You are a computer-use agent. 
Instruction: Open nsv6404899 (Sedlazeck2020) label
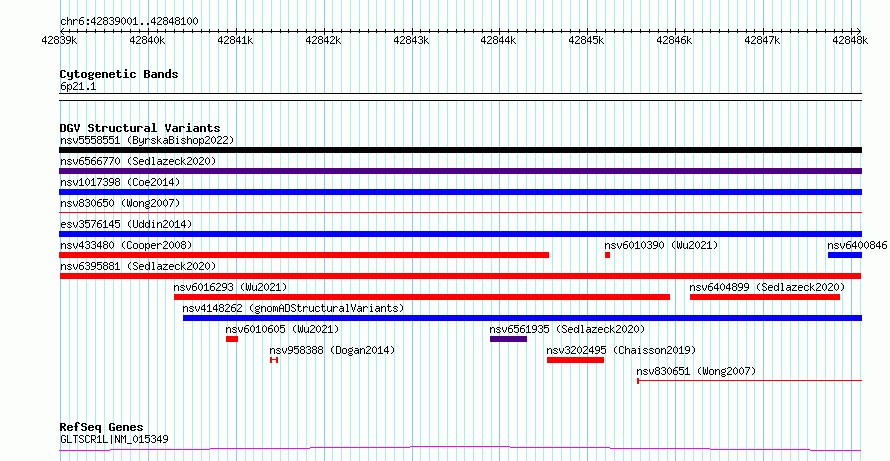point(767,287)
